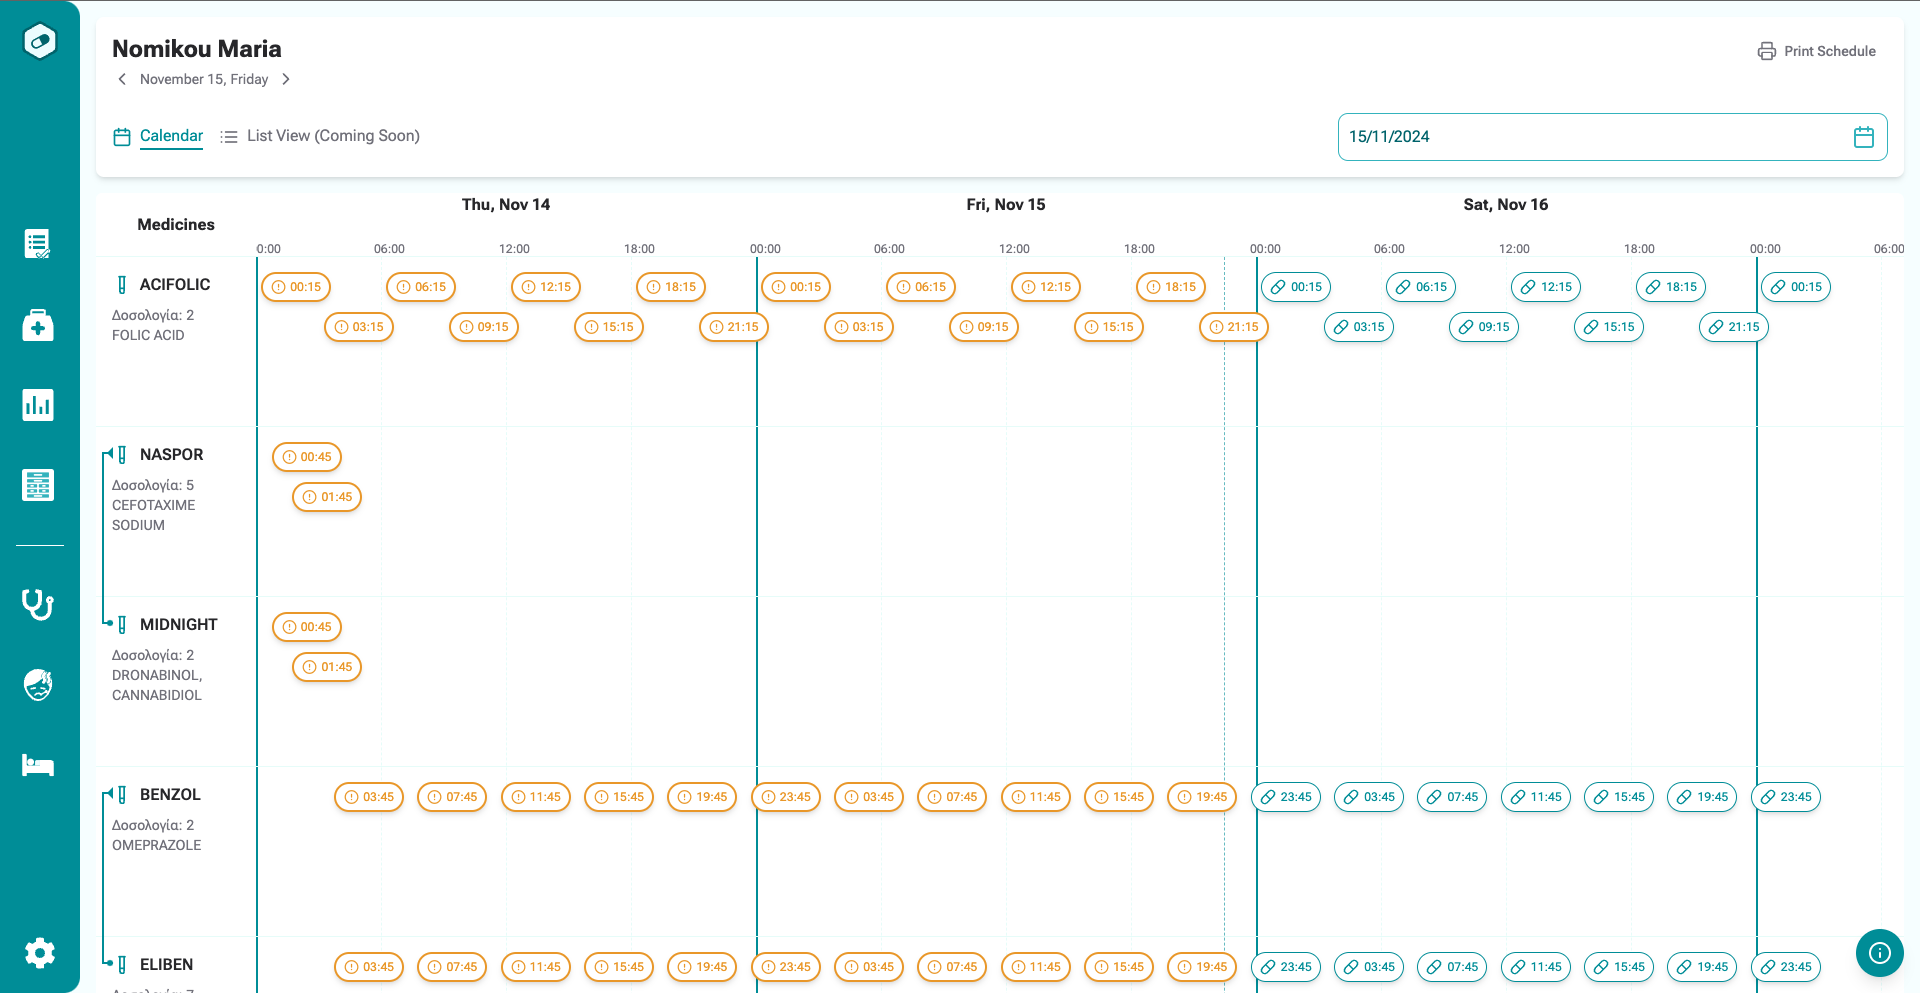Click the test tube icon next to MIDNIGHT
This screenshot has width=1920, height=993.
122,625
